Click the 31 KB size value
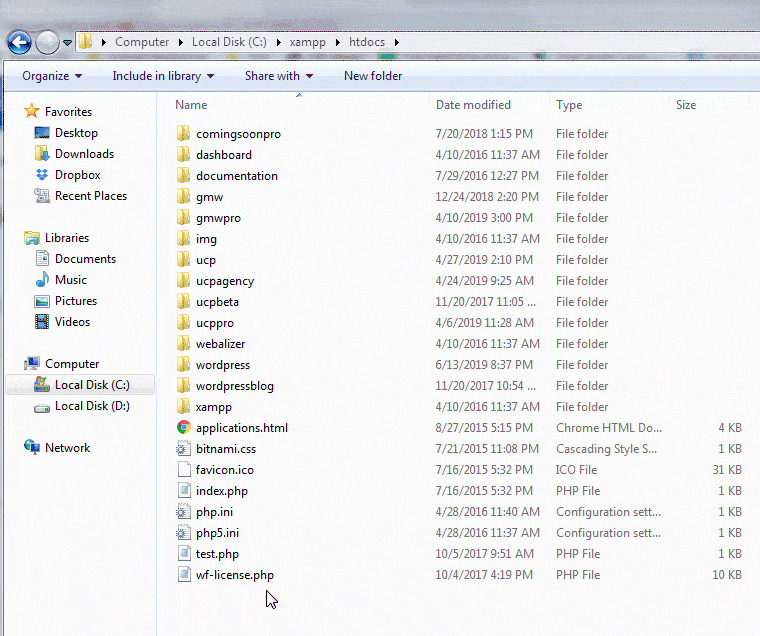The height and width of the screenshot is (636, 760). [727, 470]
